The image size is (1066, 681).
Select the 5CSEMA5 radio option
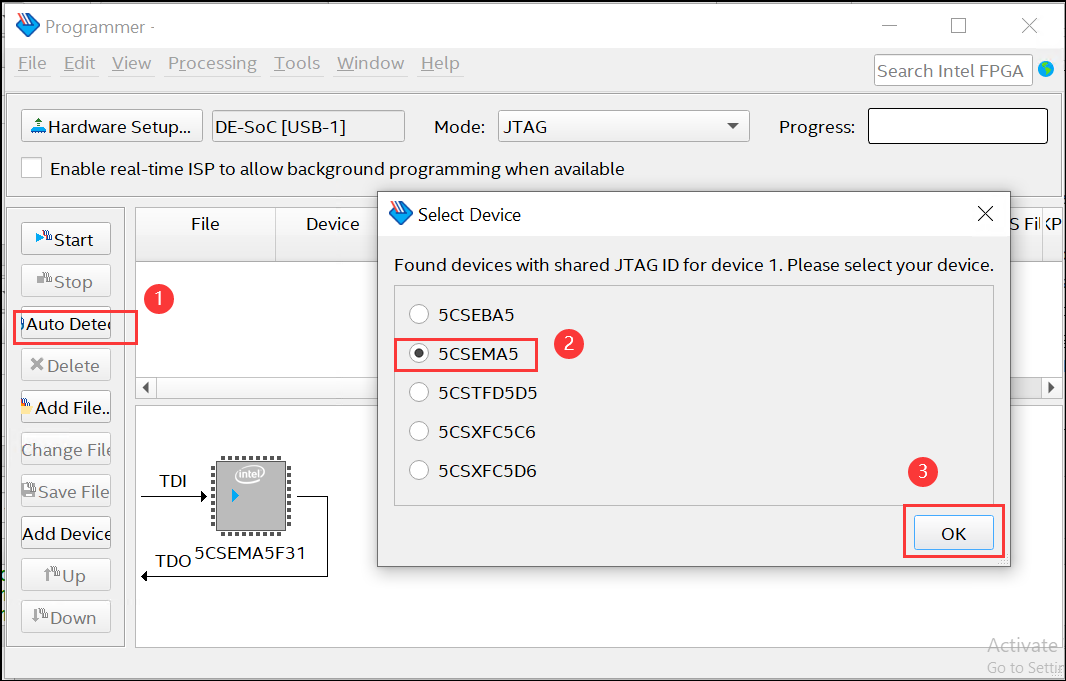point(419,353)
